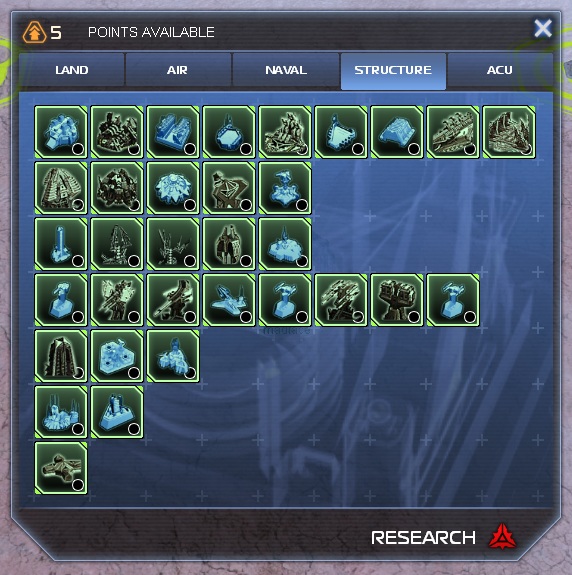The image size is (572, 575).
Task: Switch to the LAND research tab
Action: pos(72,70)
